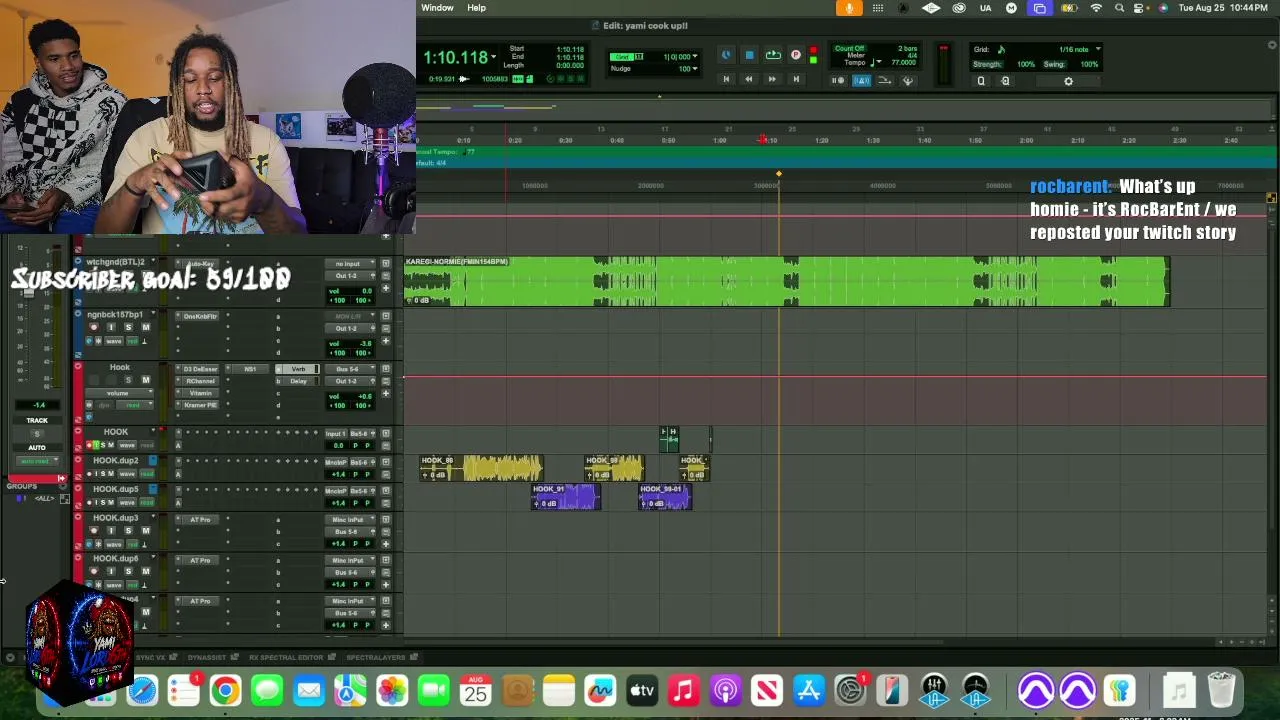The height and width of the screenshot is (720, 1280).
Task: Toggle Loop Playback in the transport
Action: pos(773,56)
